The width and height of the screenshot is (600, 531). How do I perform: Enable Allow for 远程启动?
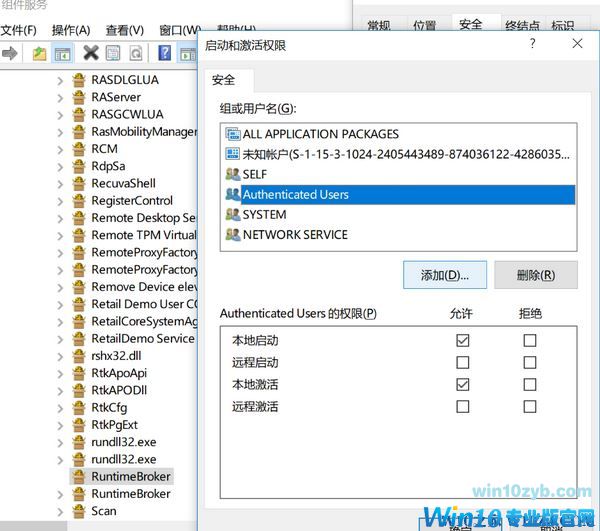(x=463, y=362)
